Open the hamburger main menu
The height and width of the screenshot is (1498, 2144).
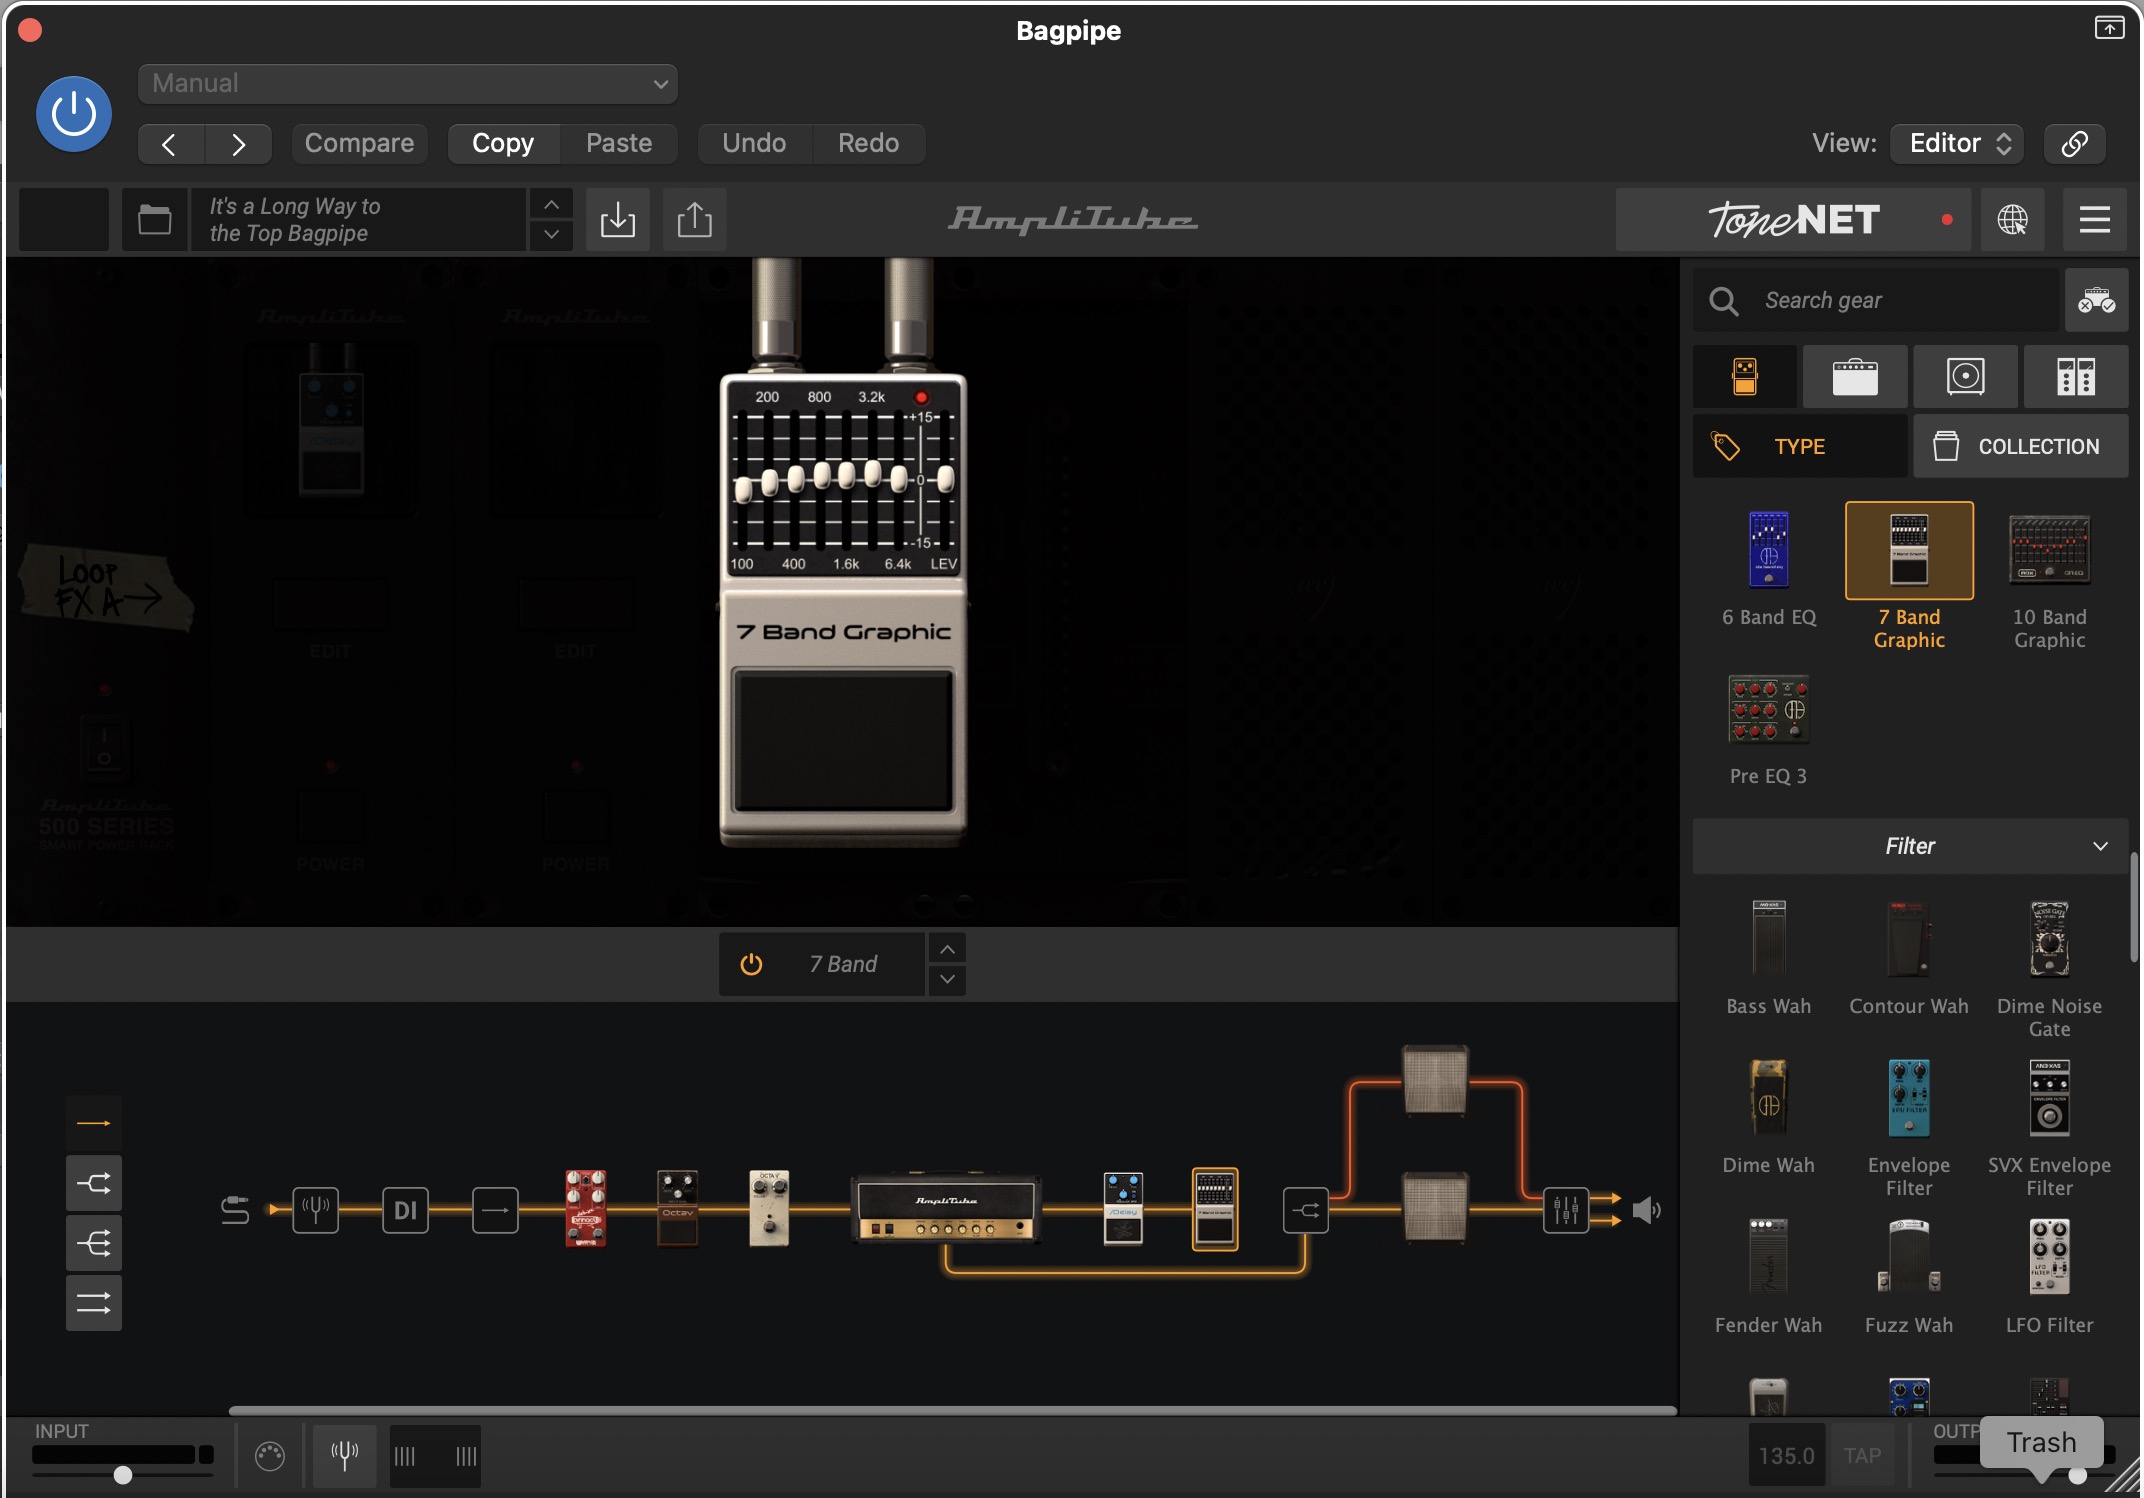[2094, 219]
